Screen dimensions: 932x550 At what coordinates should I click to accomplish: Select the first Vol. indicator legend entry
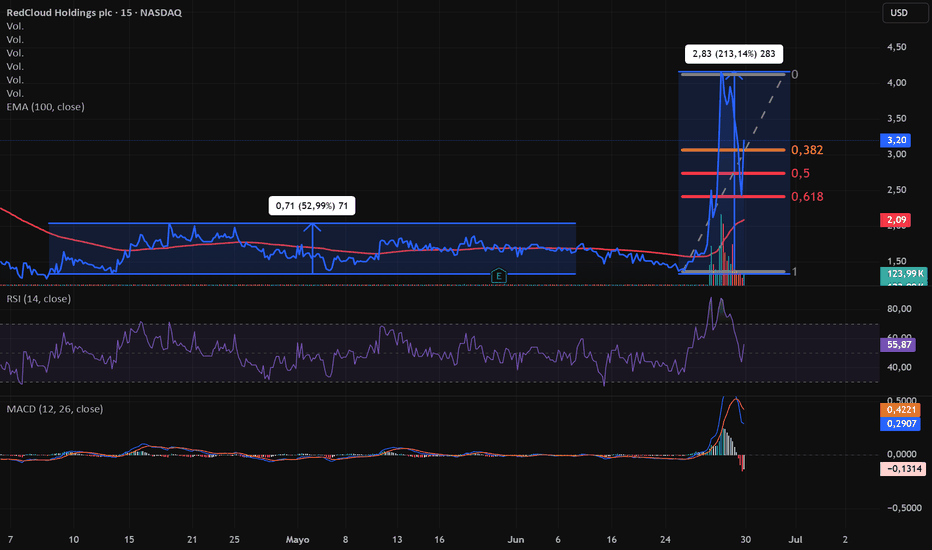tap(15, 26)
